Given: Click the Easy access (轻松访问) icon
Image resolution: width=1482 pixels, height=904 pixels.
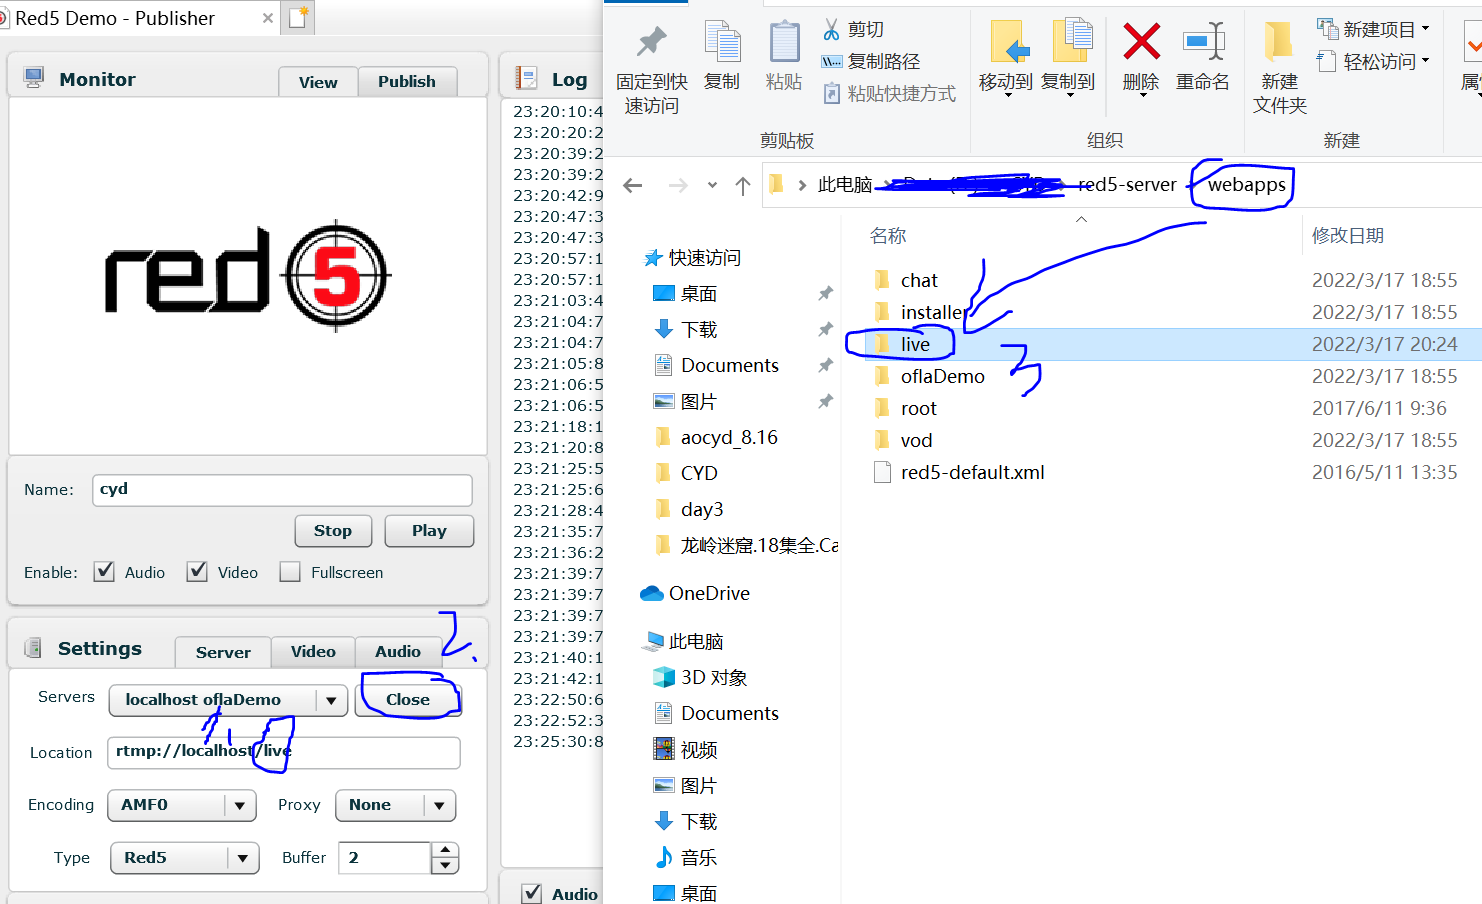Looking at the screenshot, I should pos(1327,61).
